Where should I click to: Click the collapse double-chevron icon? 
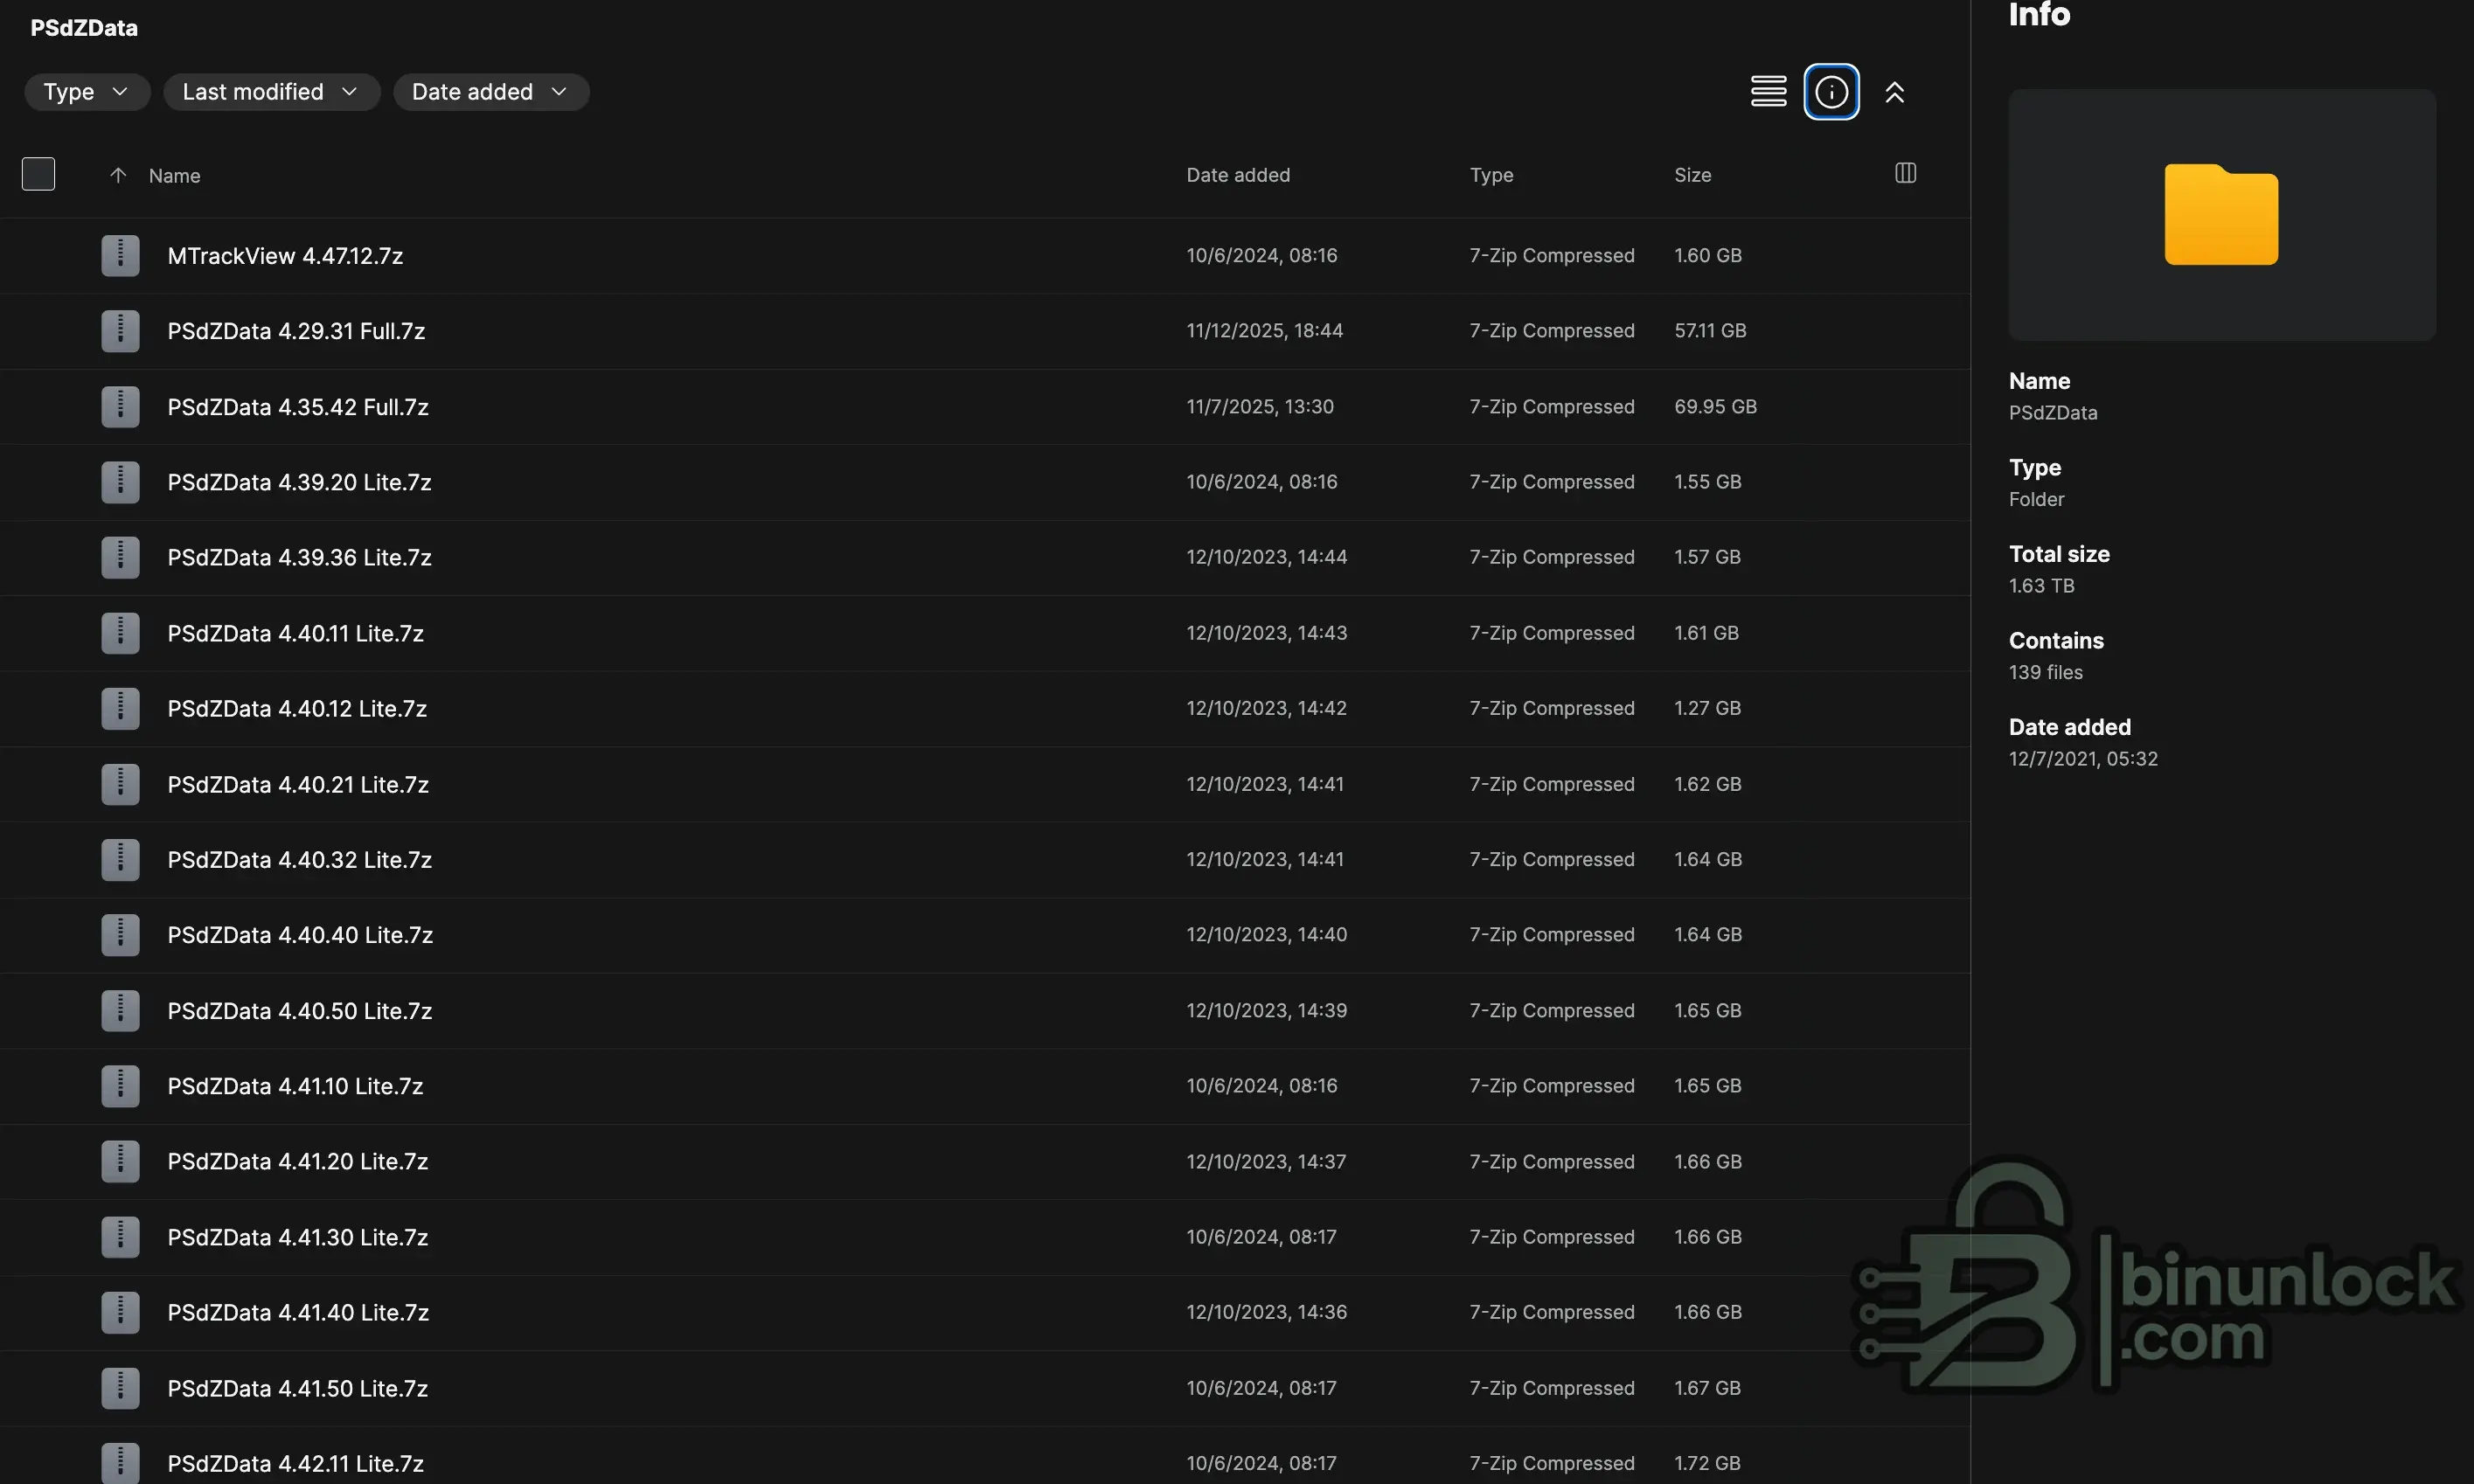(x=1894, y=92)
